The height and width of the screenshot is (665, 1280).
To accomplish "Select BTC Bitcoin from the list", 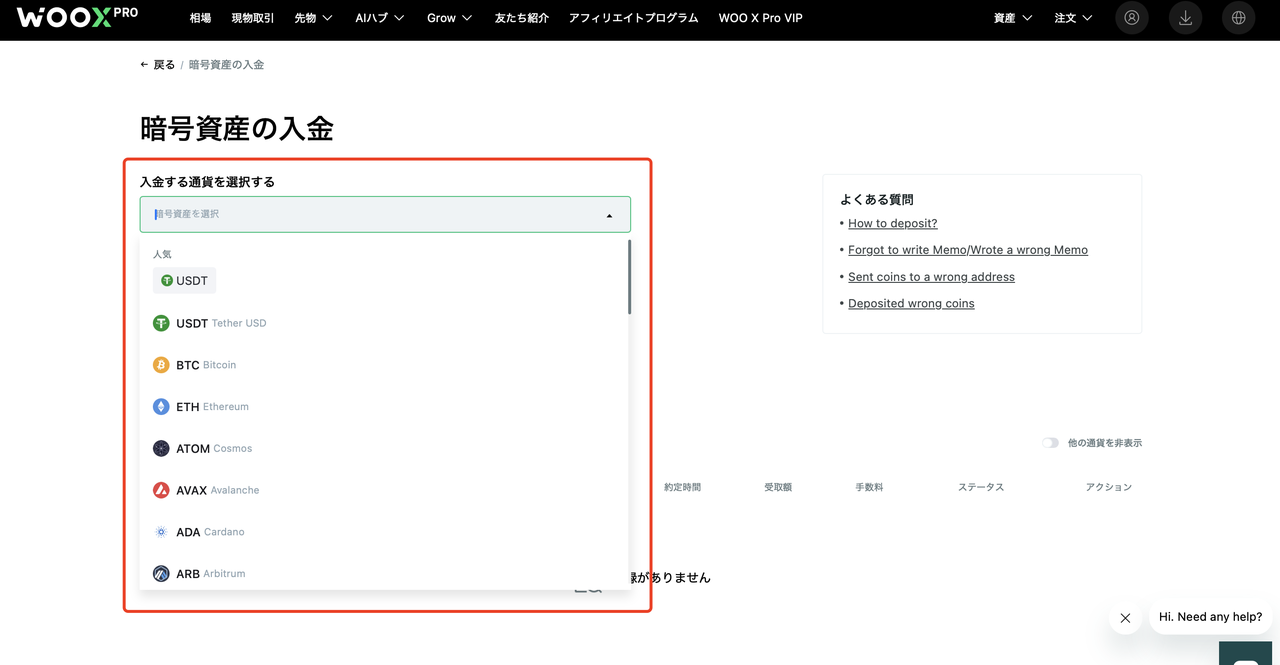I will coord(384,365).
